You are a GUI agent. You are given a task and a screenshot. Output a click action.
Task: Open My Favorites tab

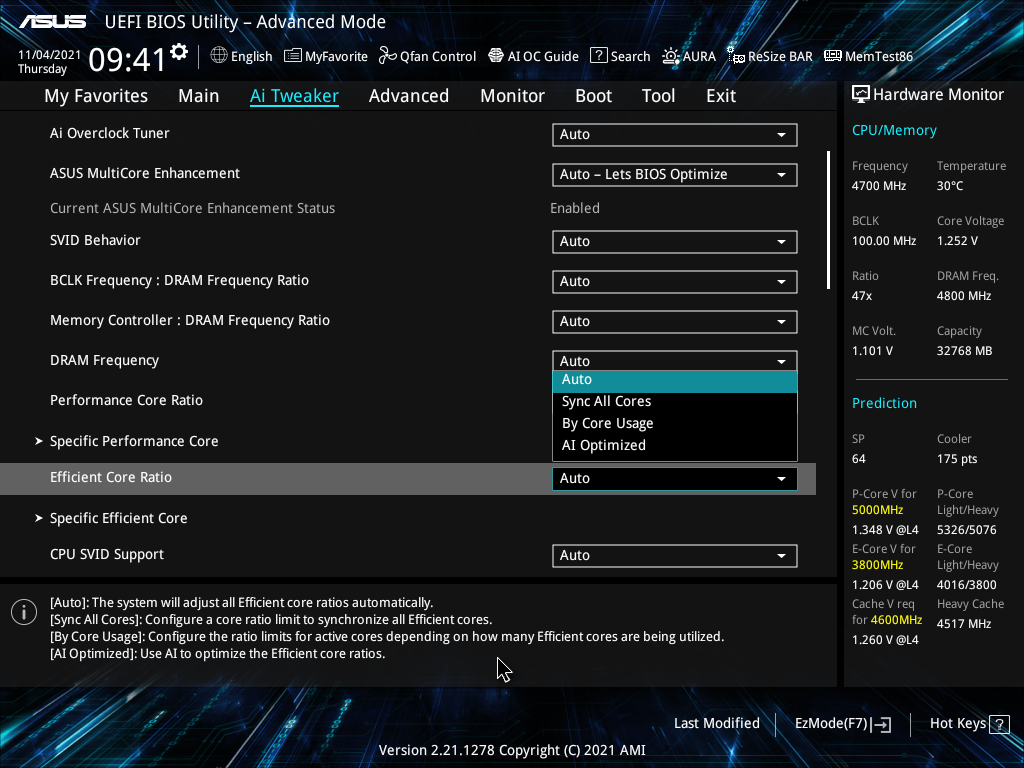click(96, 96)
